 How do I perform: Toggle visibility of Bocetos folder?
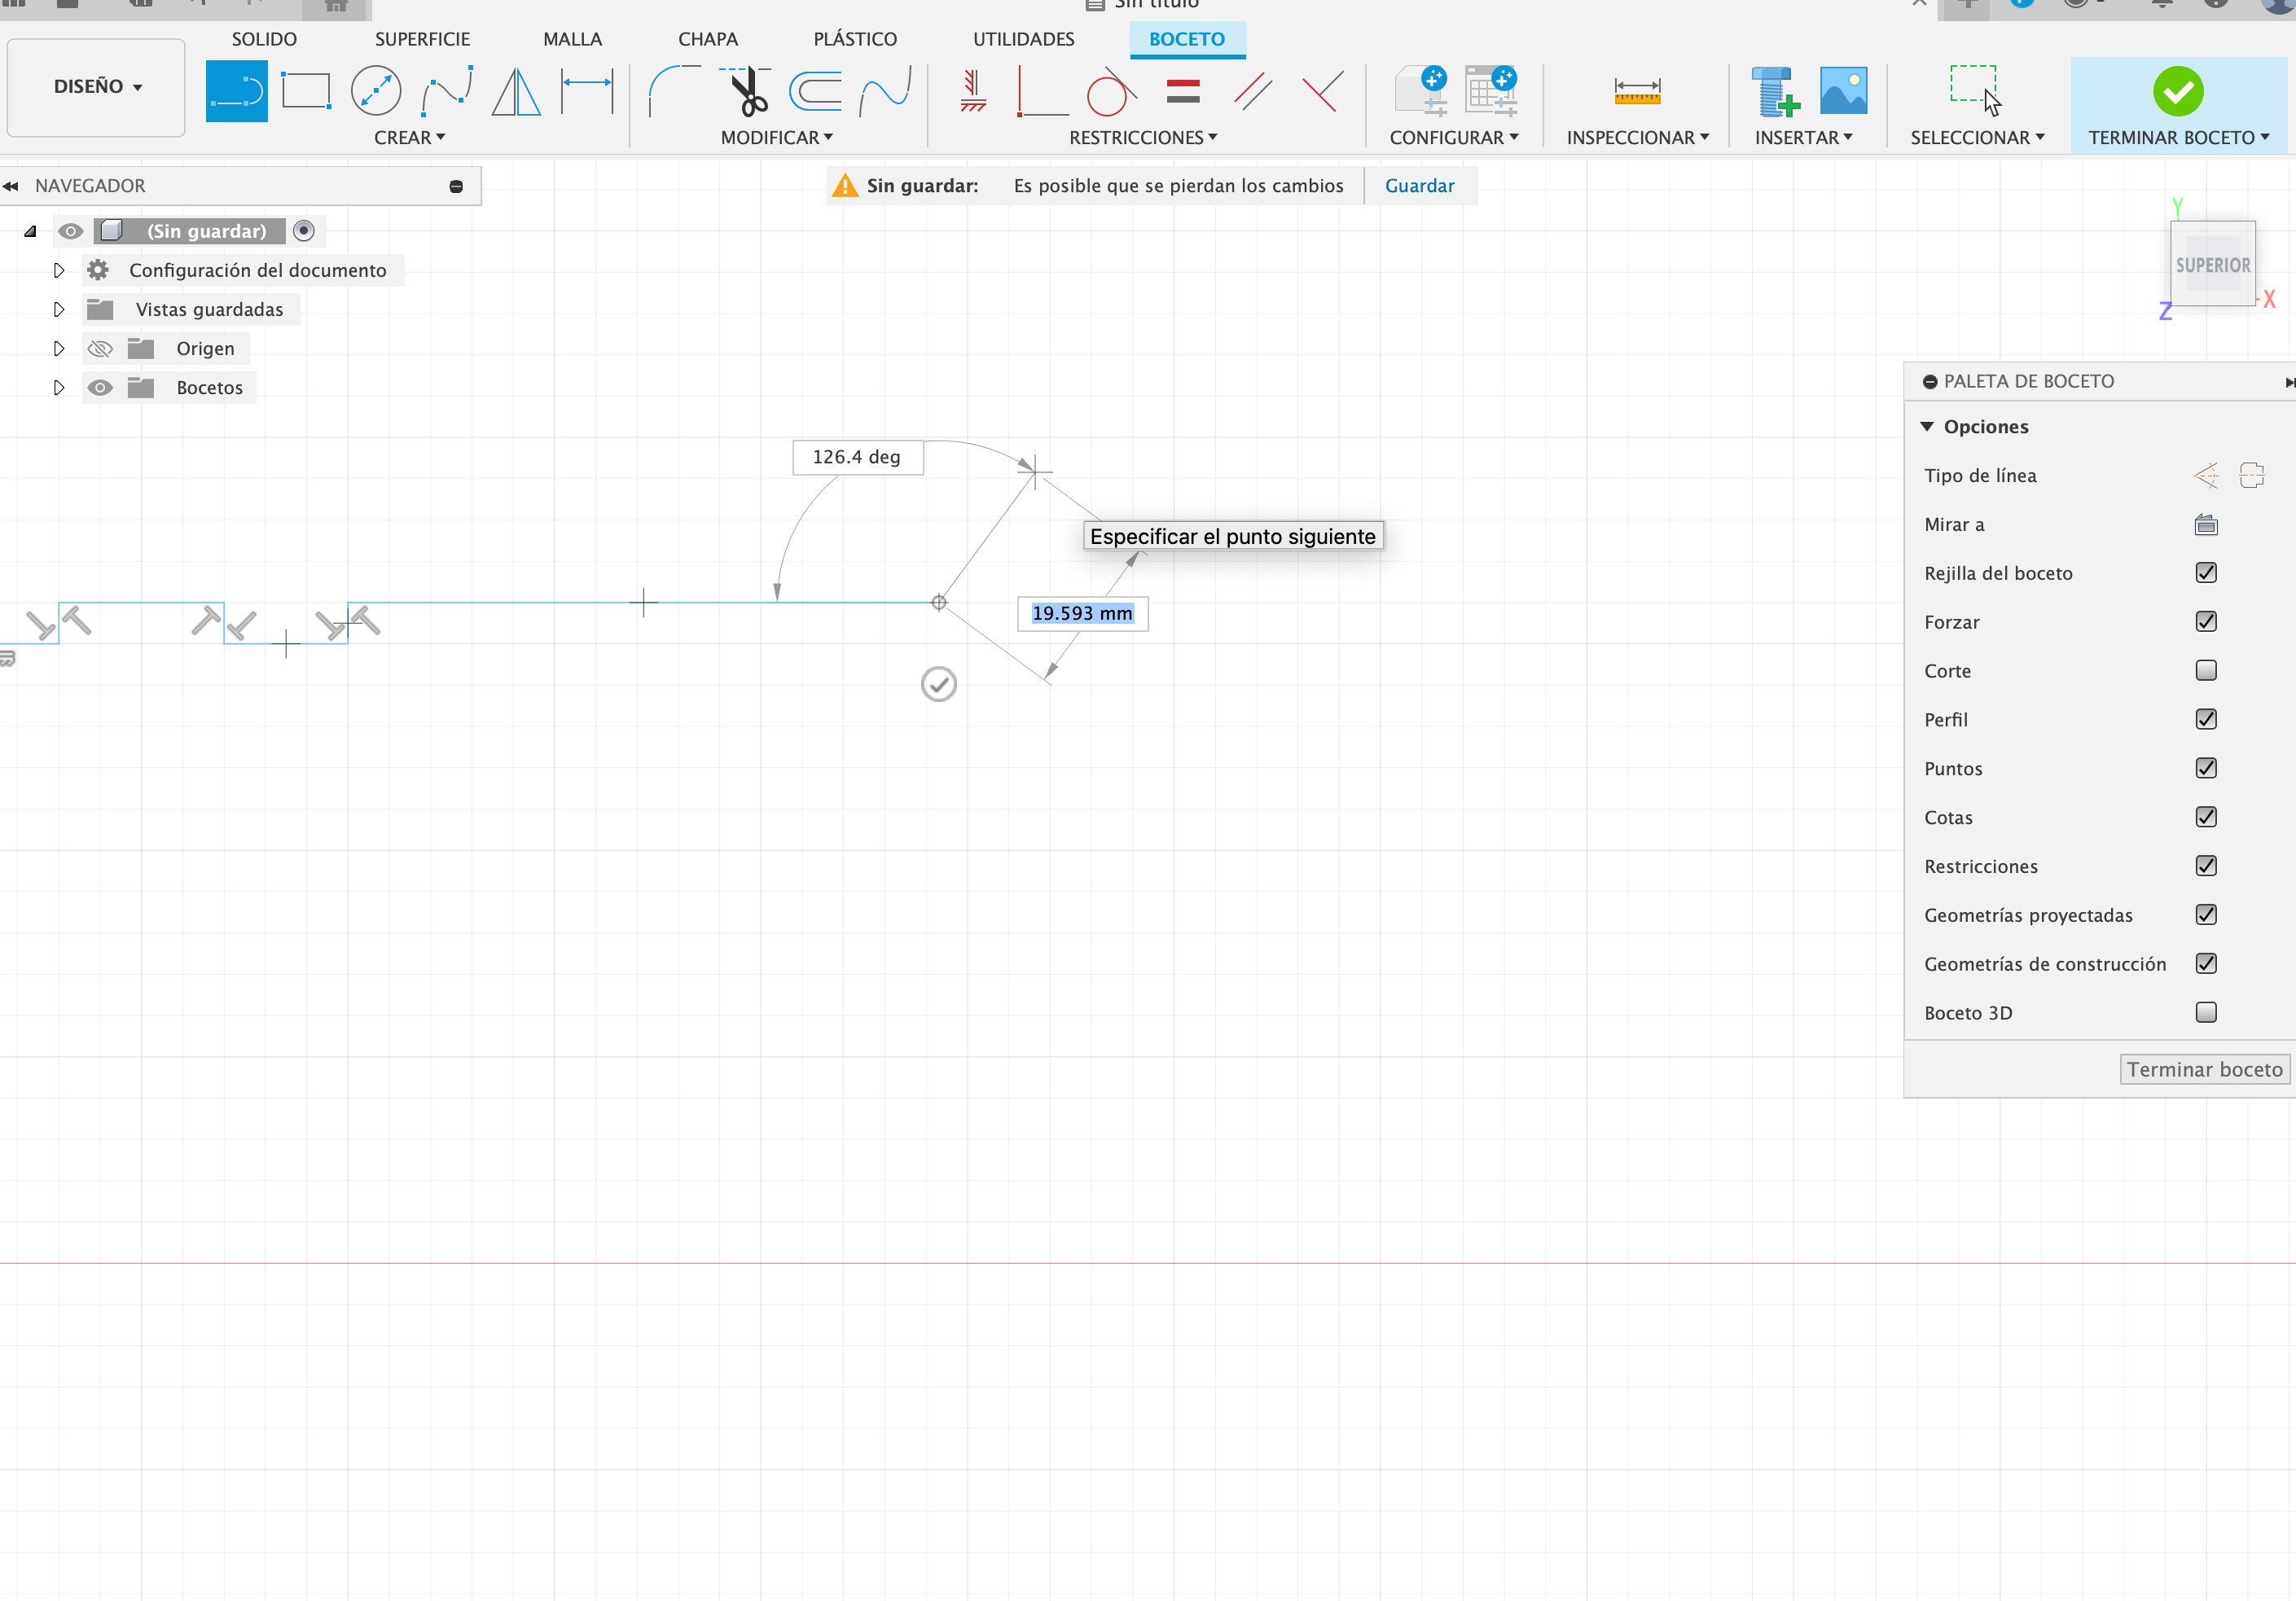pos(100,388)
